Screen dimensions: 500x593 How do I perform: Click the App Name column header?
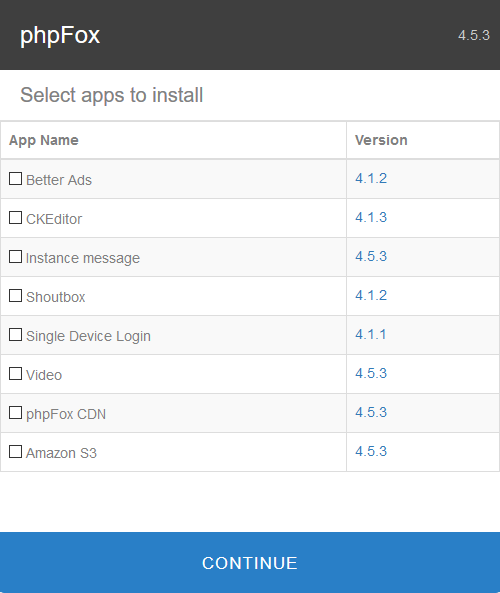click(x=44, y=140)
